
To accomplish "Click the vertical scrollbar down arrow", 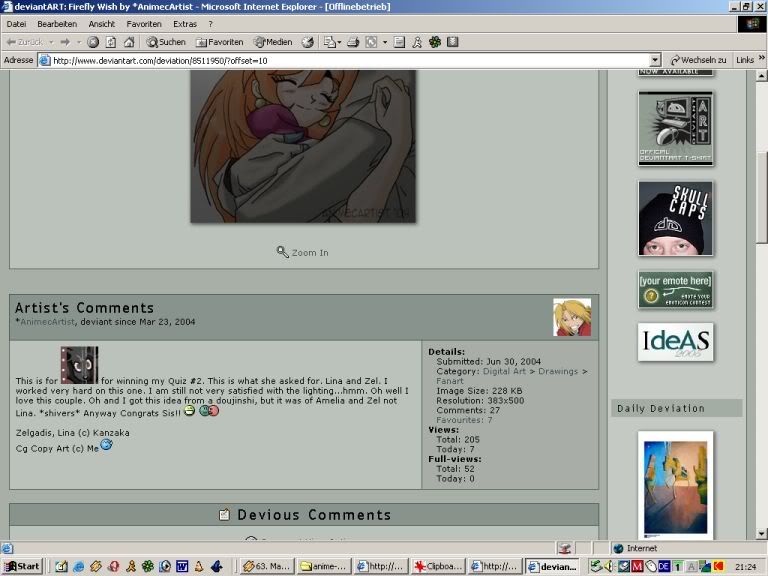I will tap(761, 534).
